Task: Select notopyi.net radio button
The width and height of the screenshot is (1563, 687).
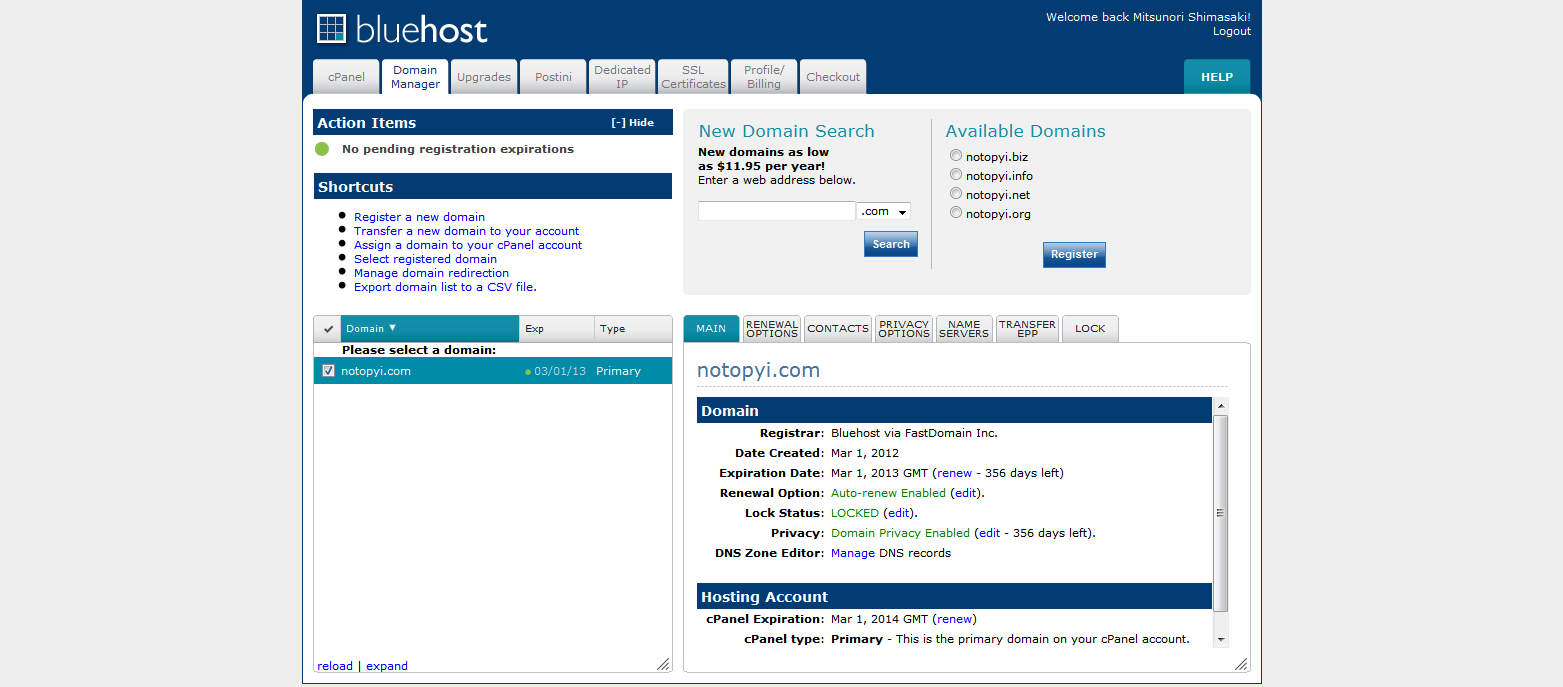Action: point(956,194)
